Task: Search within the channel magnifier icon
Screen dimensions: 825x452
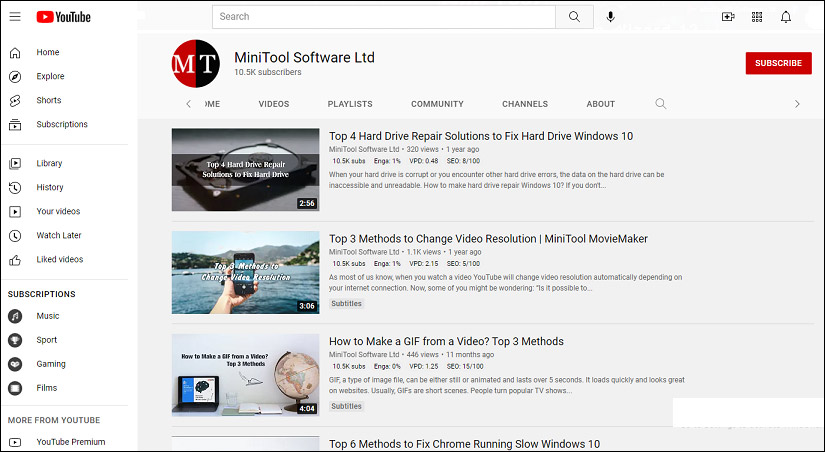Action: click(x=661, y=104)
